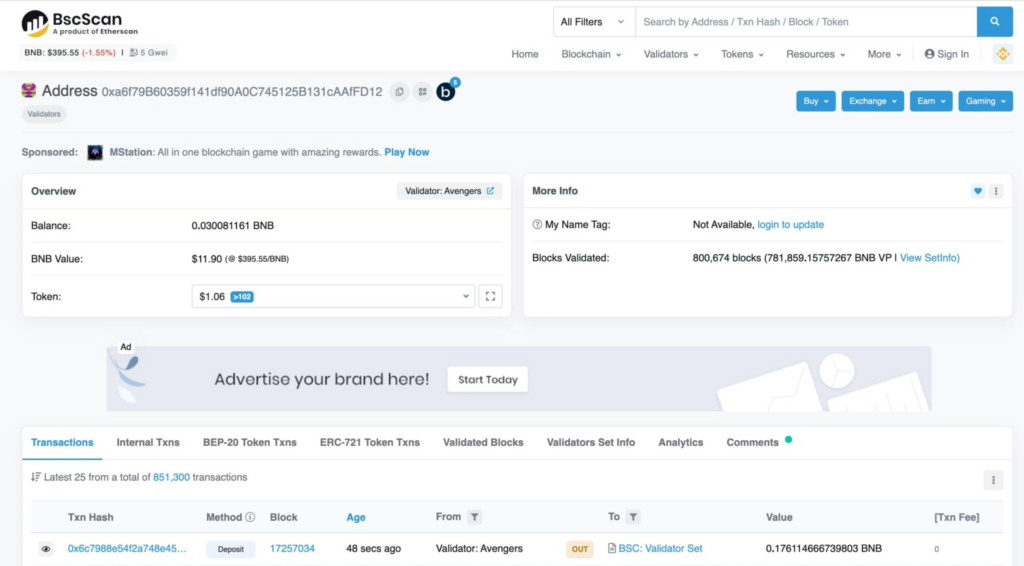Click the To column filter icon
Screen dimensions: 1024x566
[x=634, y=517]
